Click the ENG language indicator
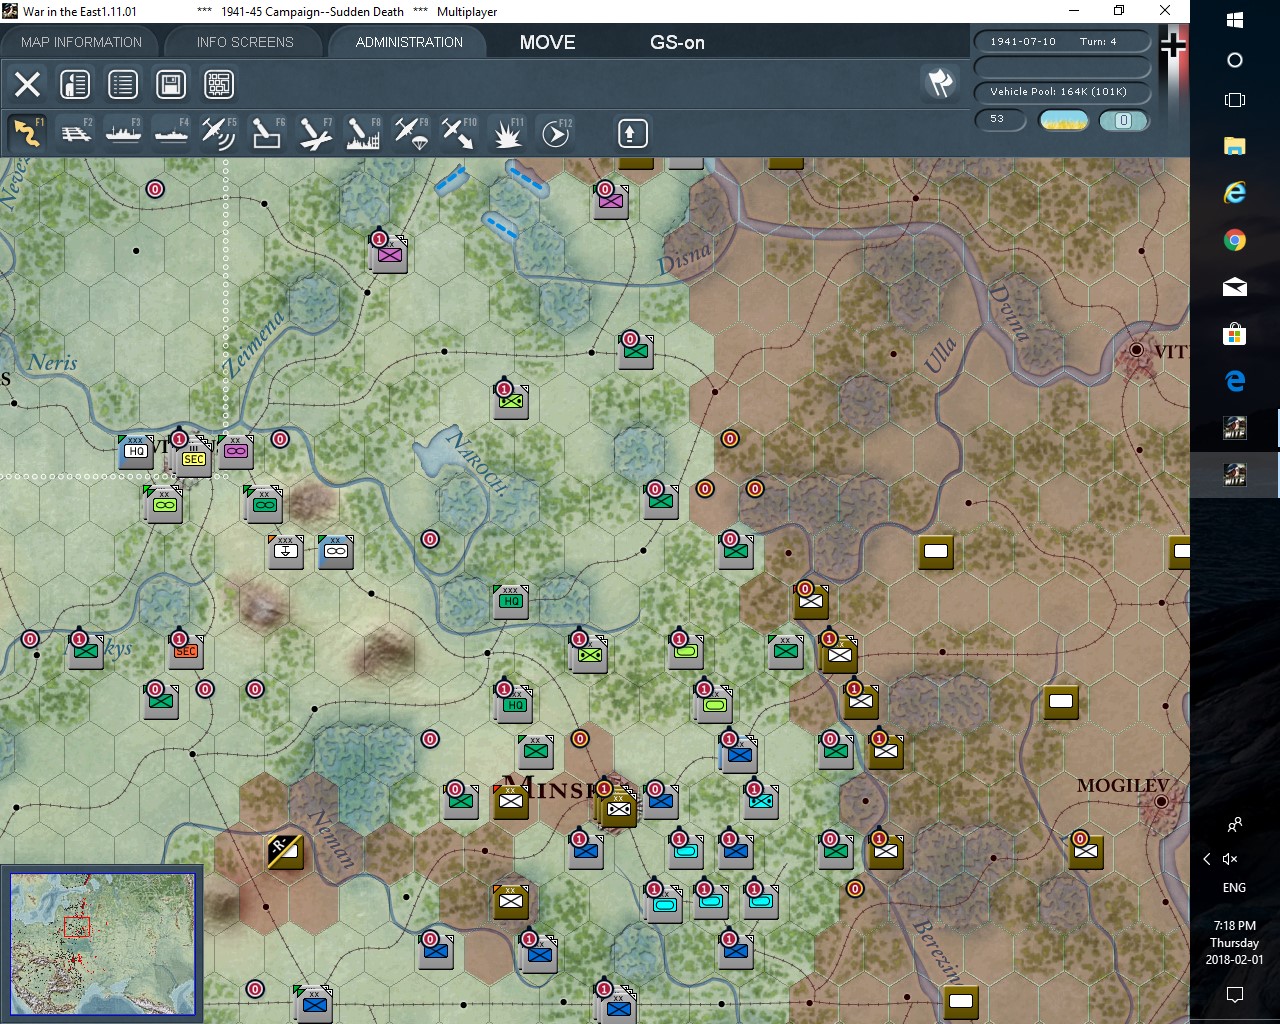The image size is (1280, 1024). click(x=1234, y=888)
